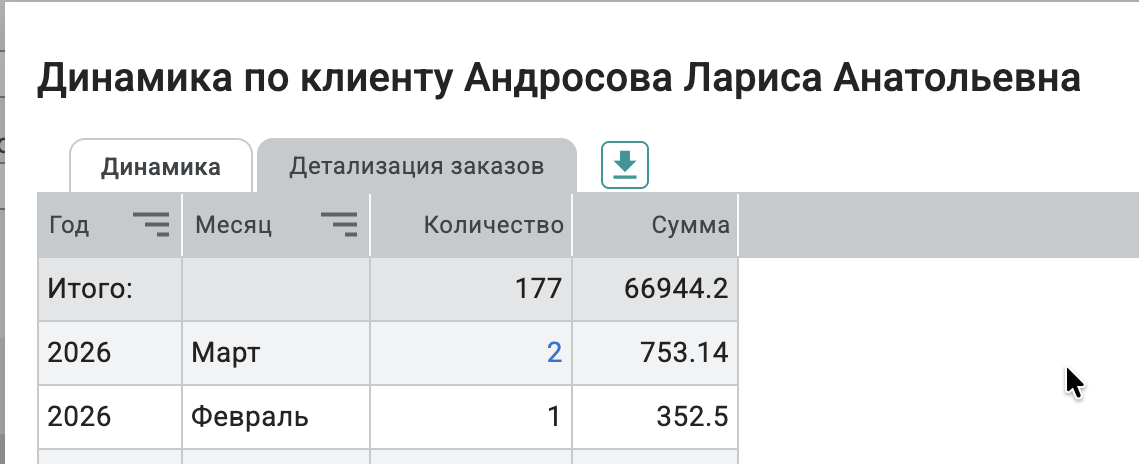Screen dimensions: 1139x464
Task: Click the Март month cell
Action: point(227,353)
